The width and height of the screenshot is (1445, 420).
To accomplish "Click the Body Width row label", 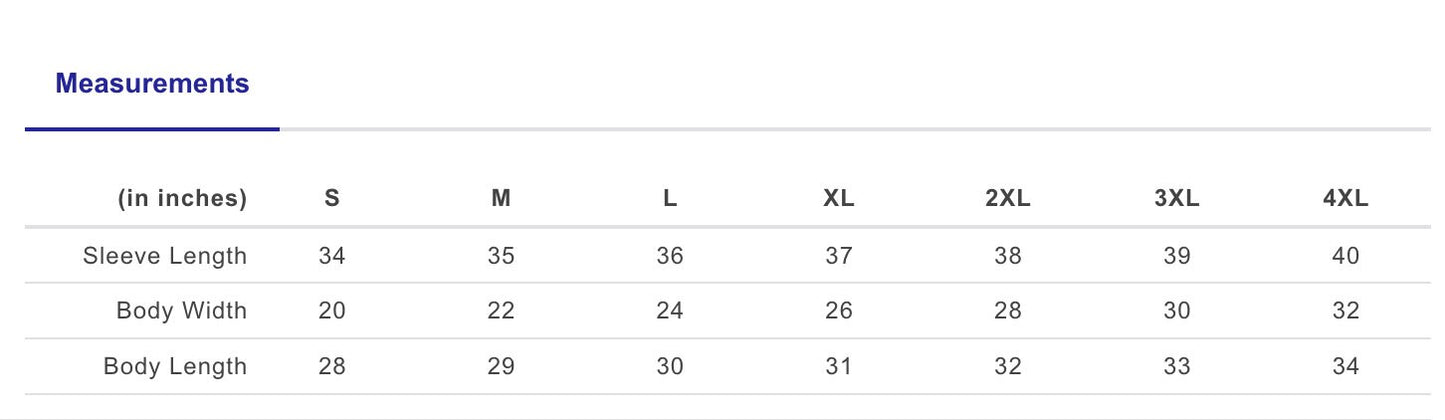I will click(182, 311).
